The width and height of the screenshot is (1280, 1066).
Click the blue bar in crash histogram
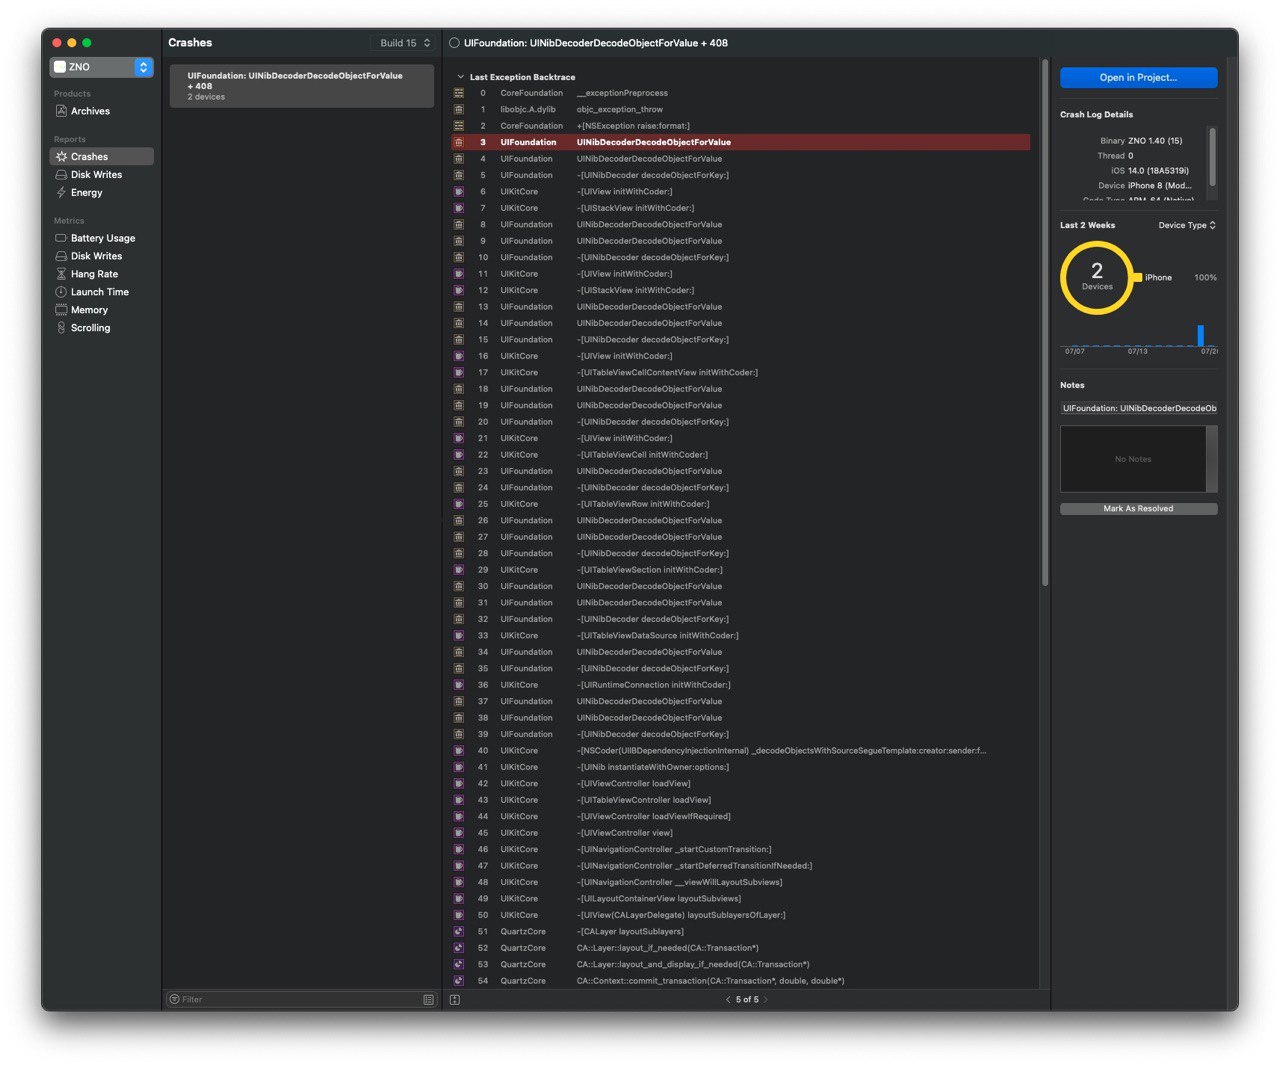[1200, 335]
